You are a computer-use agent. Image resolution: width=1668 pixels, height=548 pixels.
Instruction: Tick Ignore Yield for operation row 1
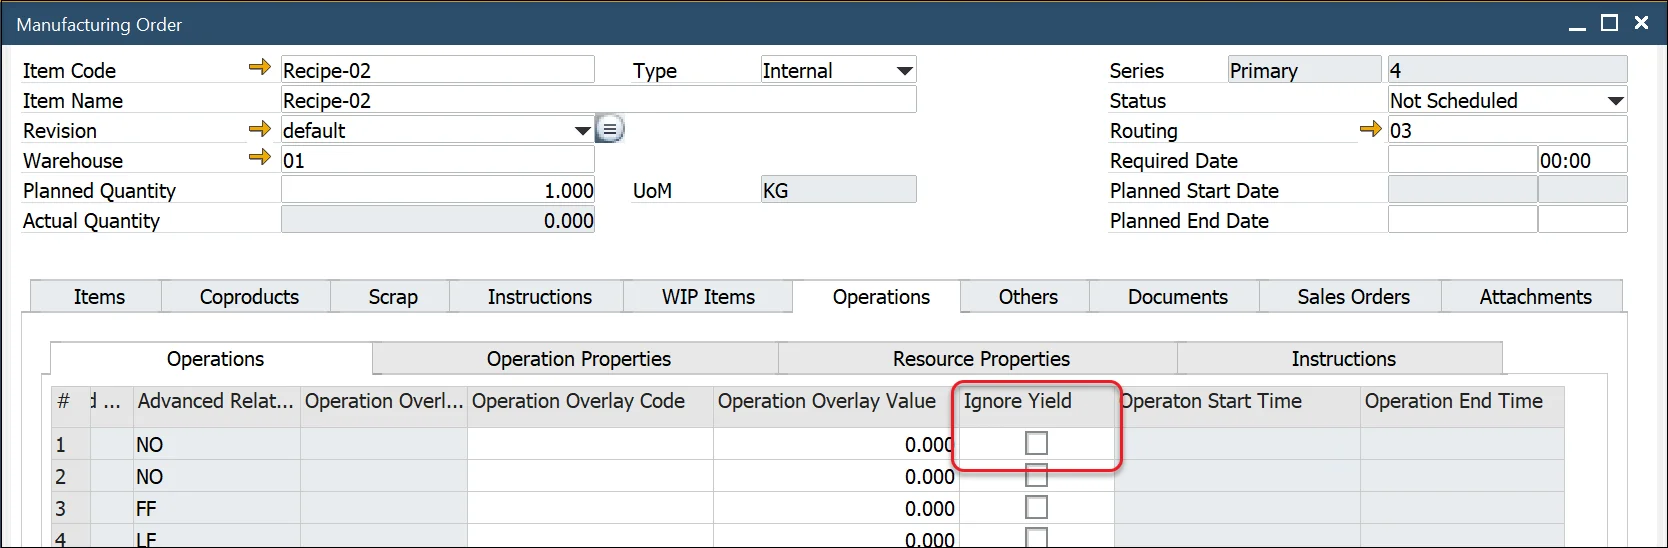pos(1037,443)
